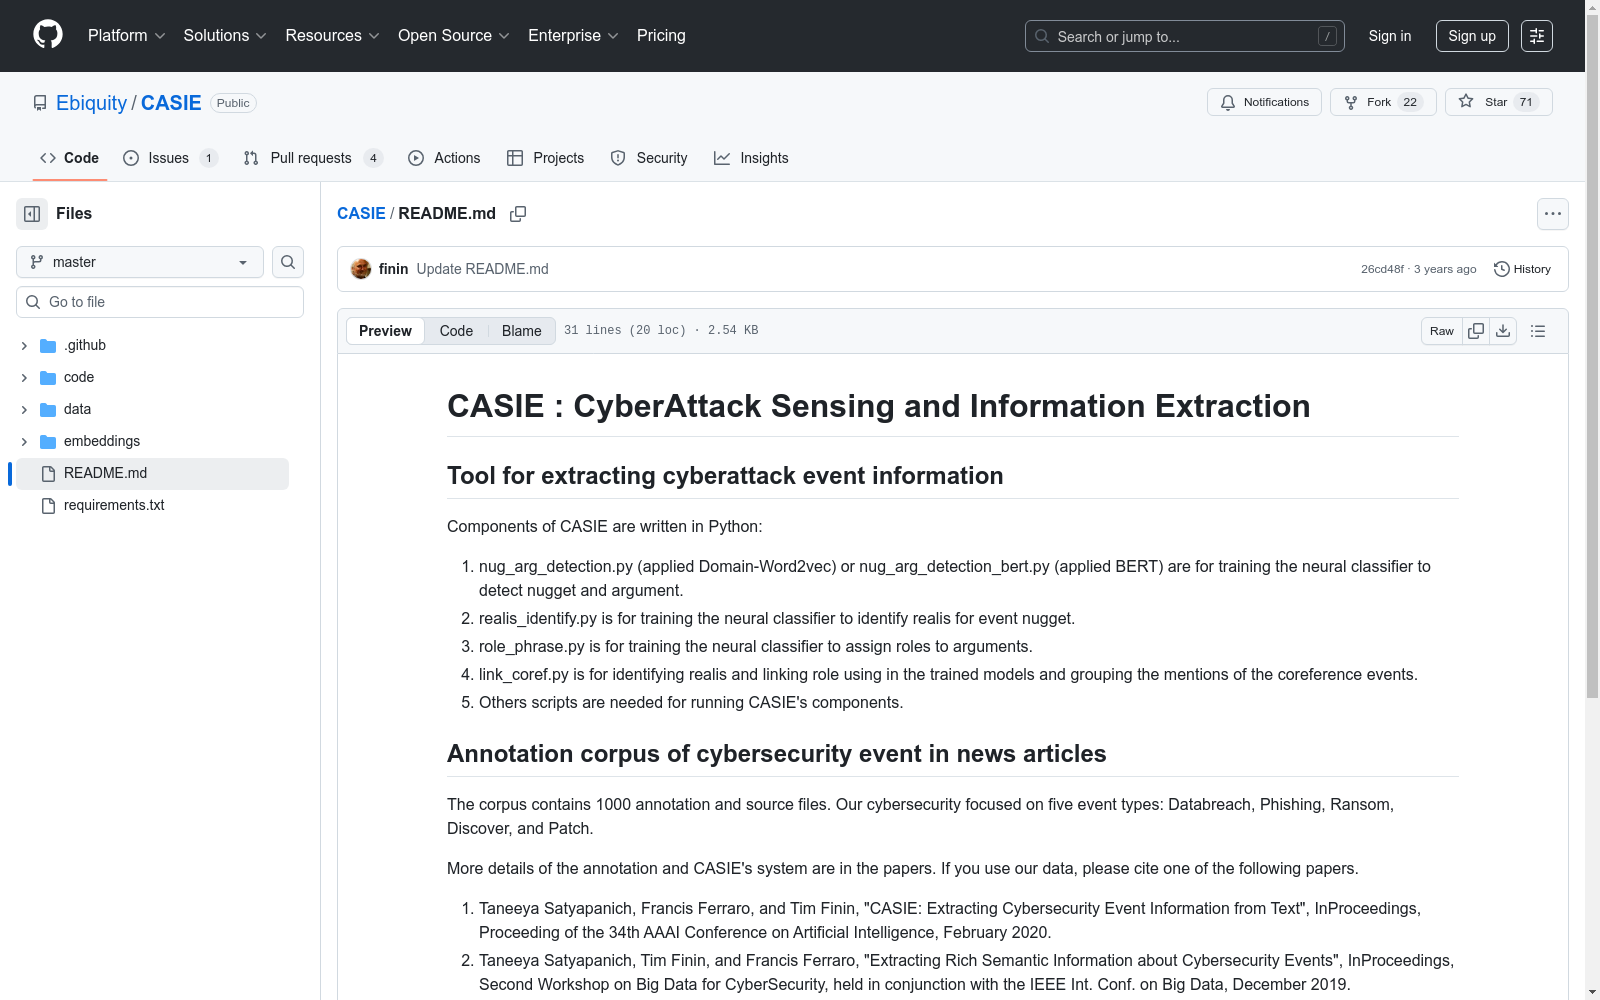Click the search files magnifier button
The image size is (1600, 1000).
pyautogui.click(x=288, y=262)
